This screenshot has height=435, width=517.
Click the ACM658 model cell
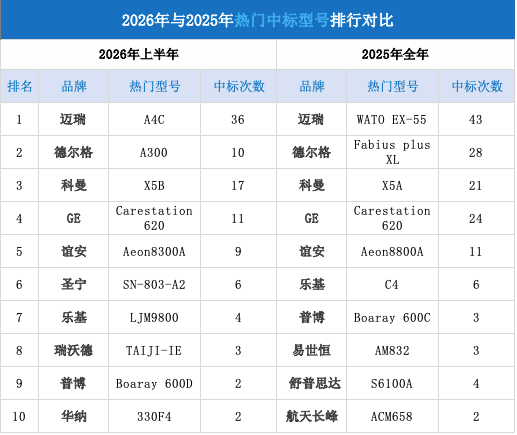[392, 416]
